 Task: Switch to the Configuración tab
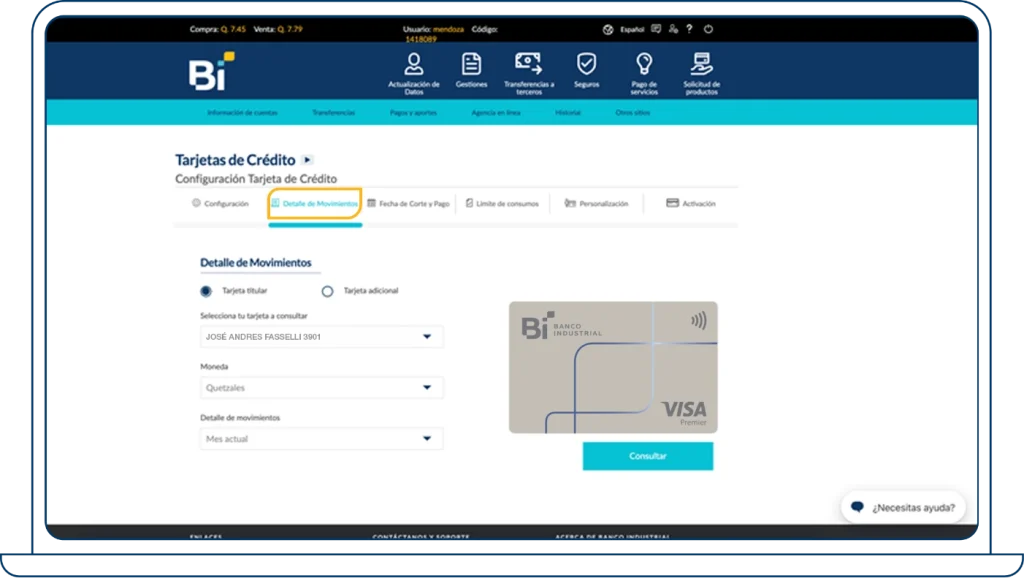tap(220, 204)
